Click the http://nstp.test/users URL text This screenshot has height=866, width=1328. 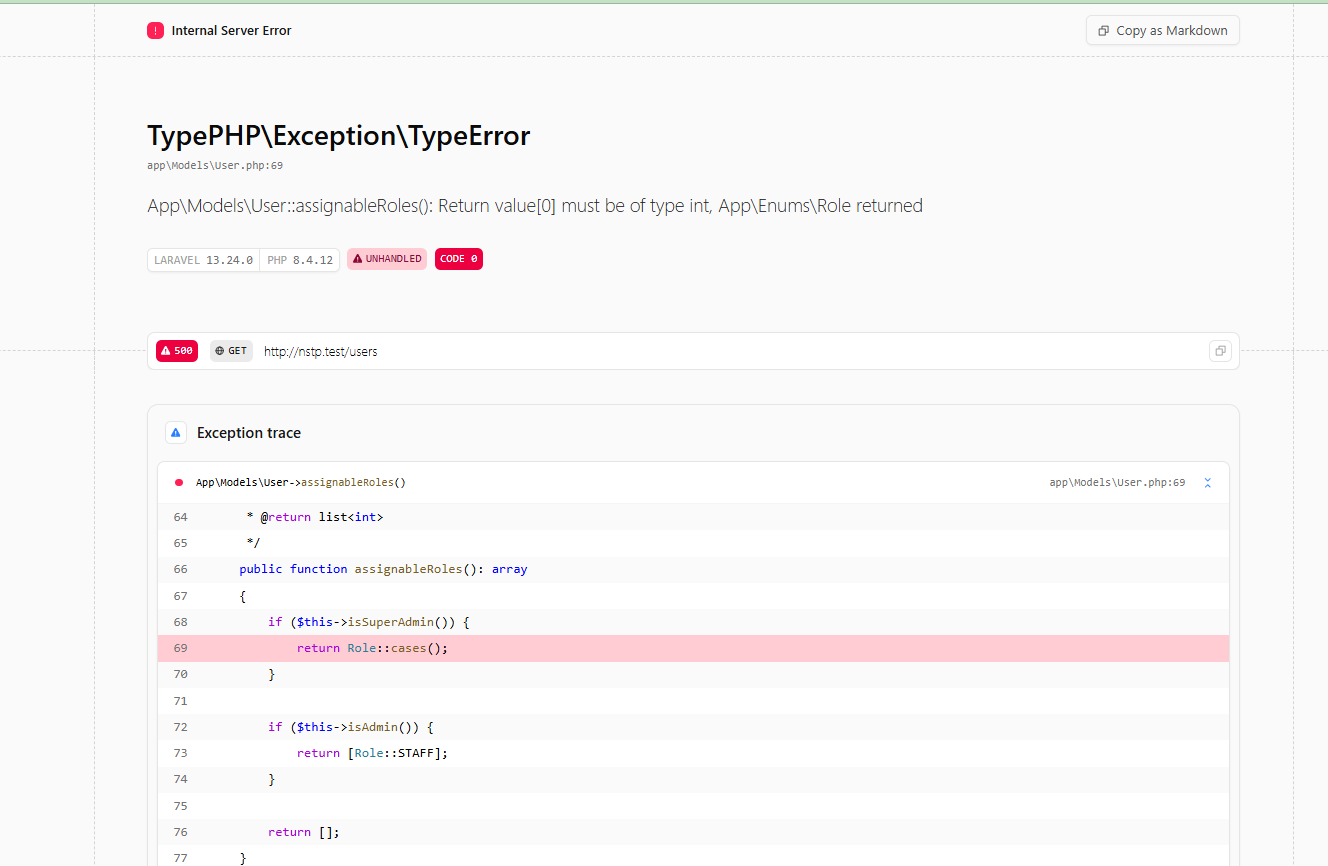(320, 352)
